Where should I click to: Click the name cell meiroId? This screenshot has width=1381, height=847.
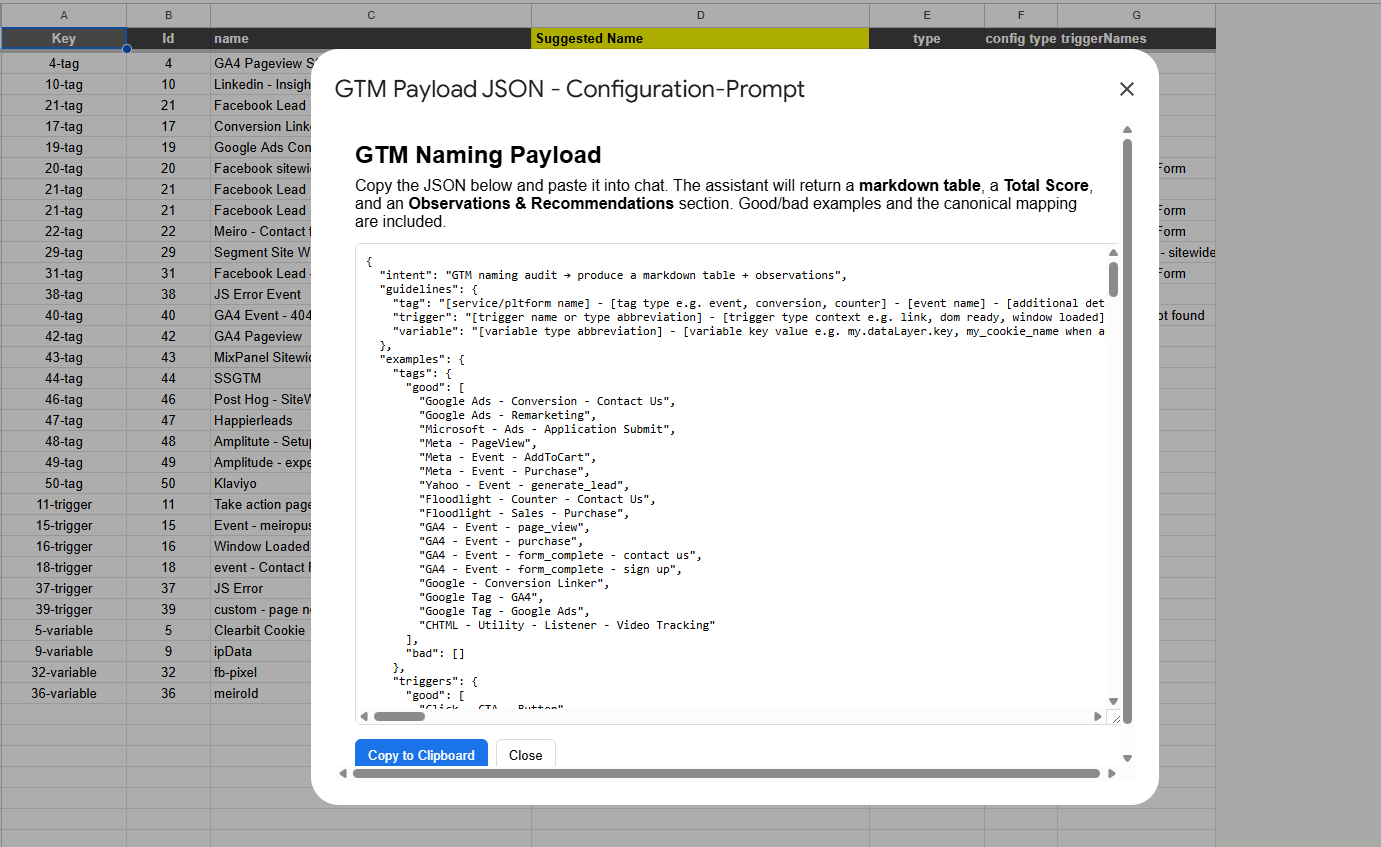coord(261,693)
